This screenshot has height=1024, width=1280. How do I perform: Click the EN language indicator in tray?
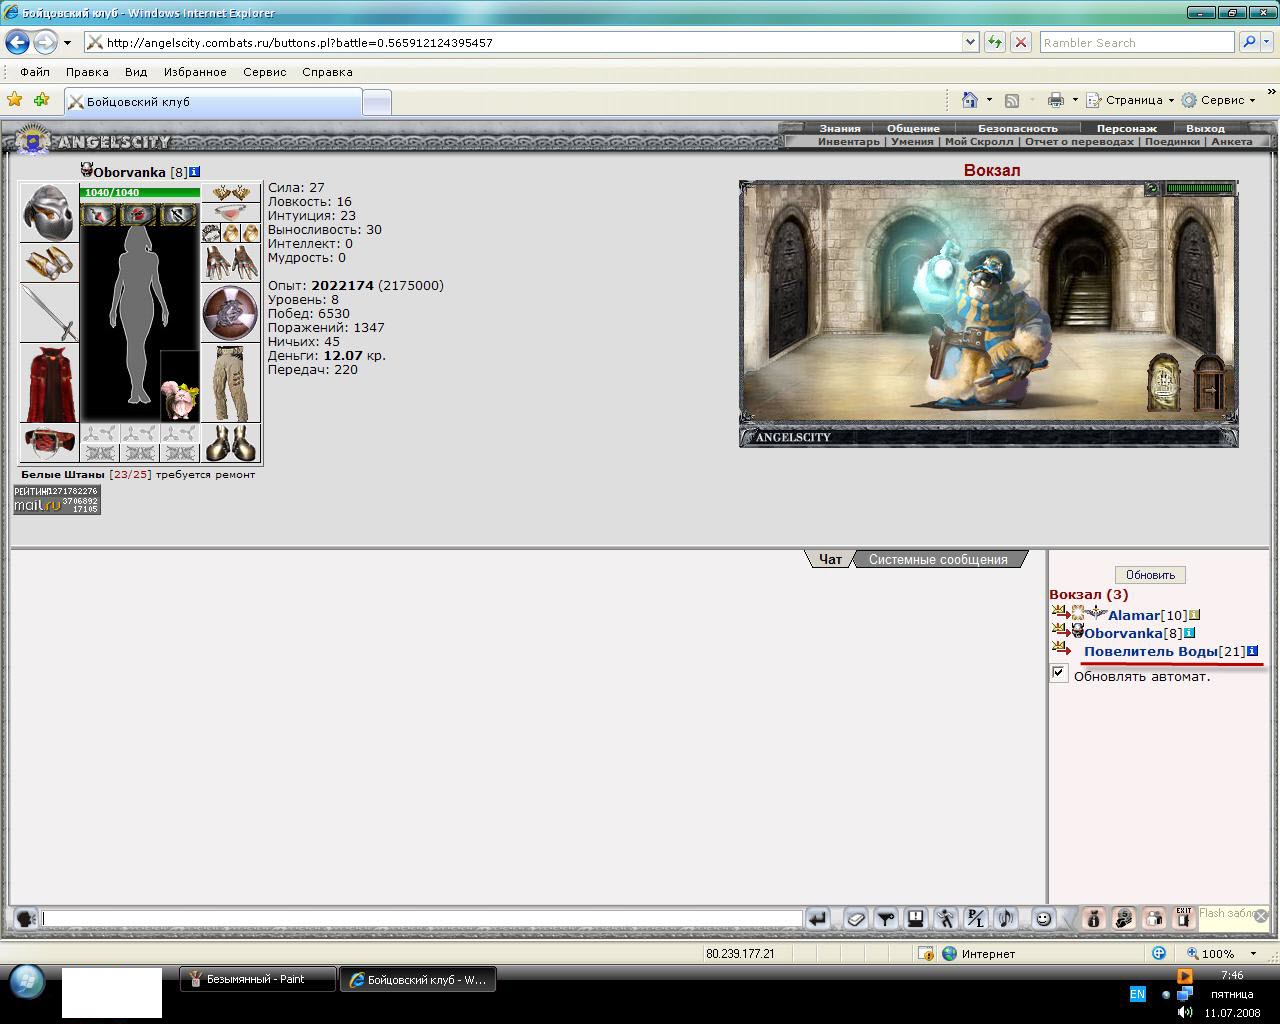pos(1137,994)
